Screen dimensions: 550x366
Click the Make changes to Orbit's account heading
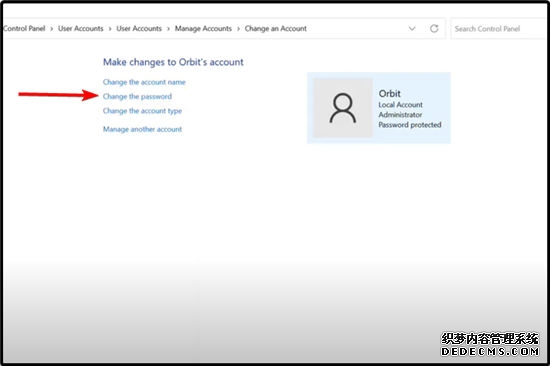[x=173, y=62]
